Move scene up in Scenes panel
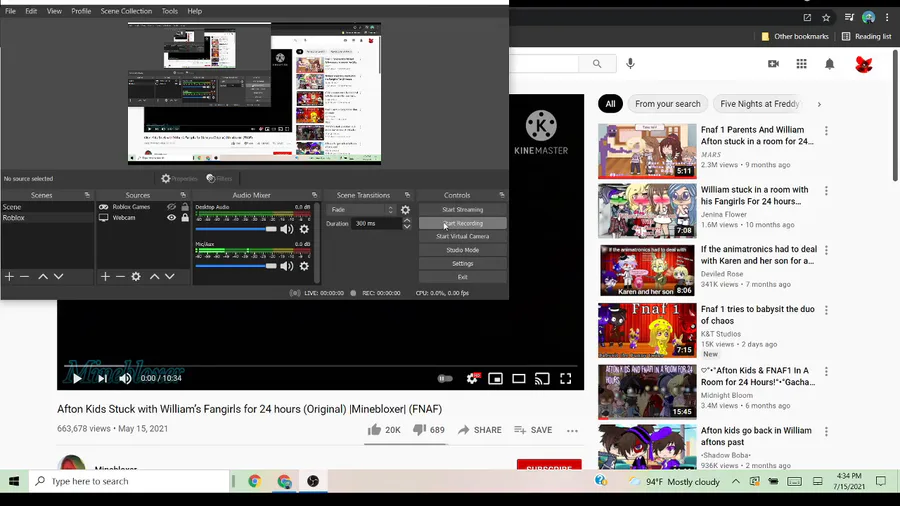The width and height of the screenshot is (900, 506). [x=43, y=277]
